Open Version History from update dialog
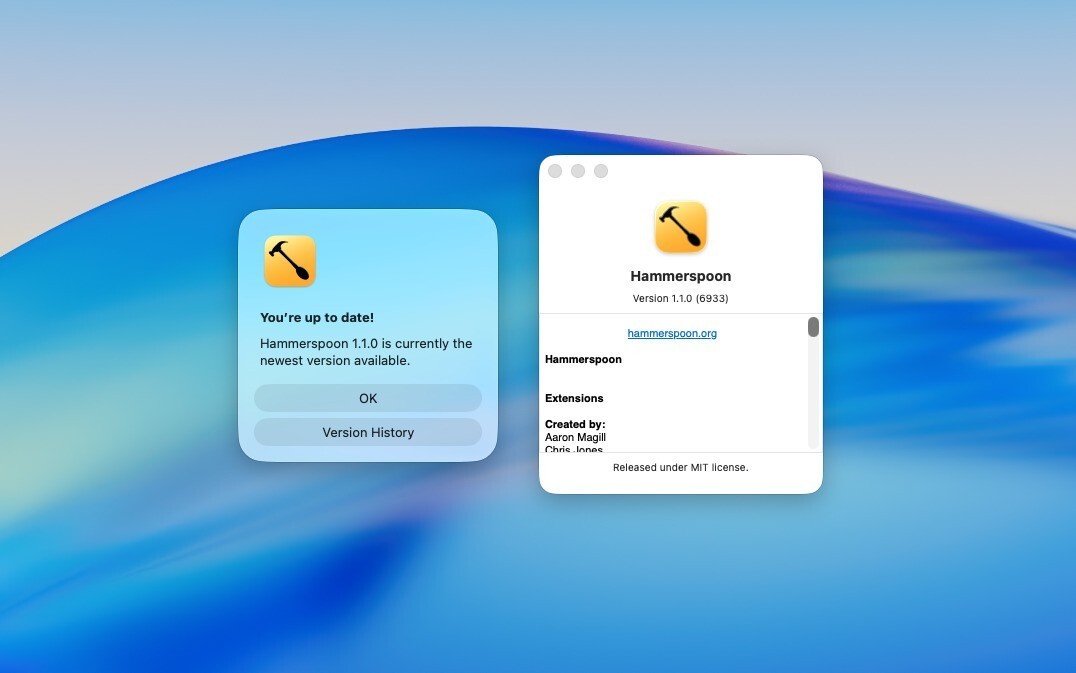This screenshot has width=1076, height=673. (x=368, y=432)
